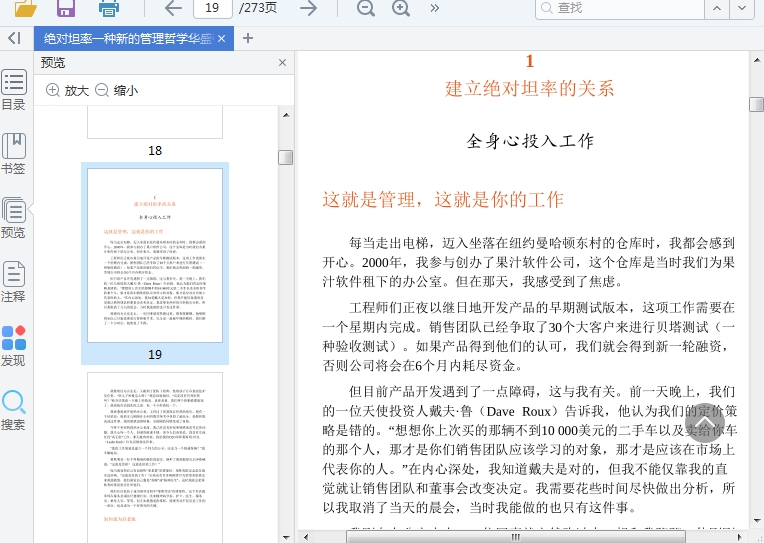Open a new tab with plus button
Screen dimensions: 764x543
248,39
